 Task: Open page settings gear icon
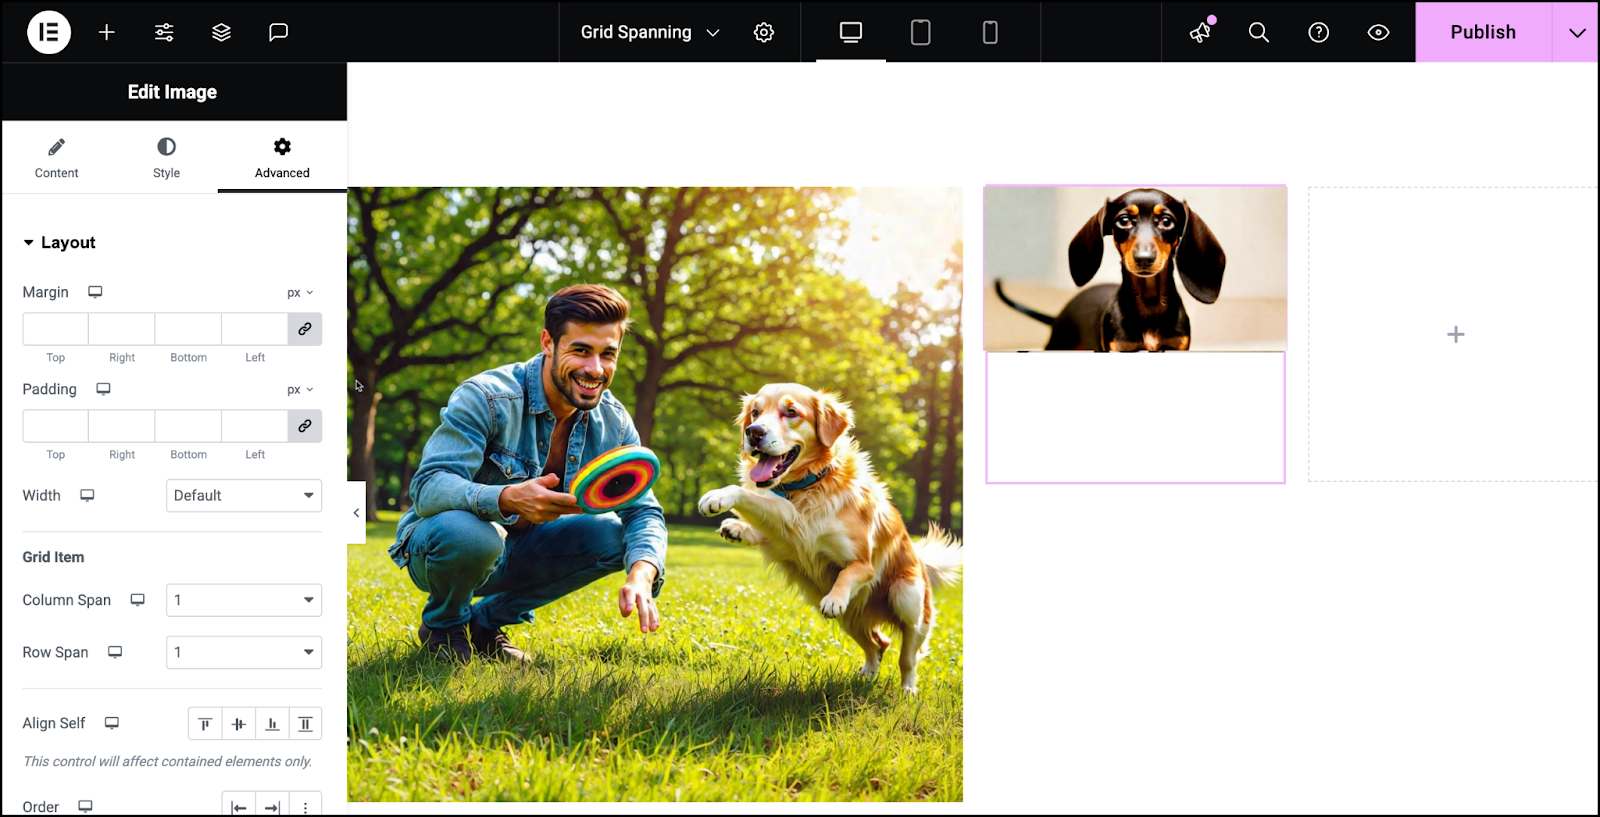(764, 32)
